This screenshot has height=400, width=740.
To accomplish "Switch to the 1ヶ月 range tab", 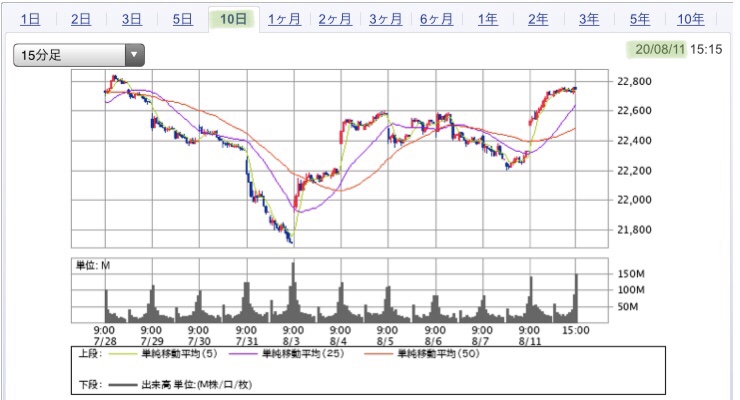I will point(285,19).
